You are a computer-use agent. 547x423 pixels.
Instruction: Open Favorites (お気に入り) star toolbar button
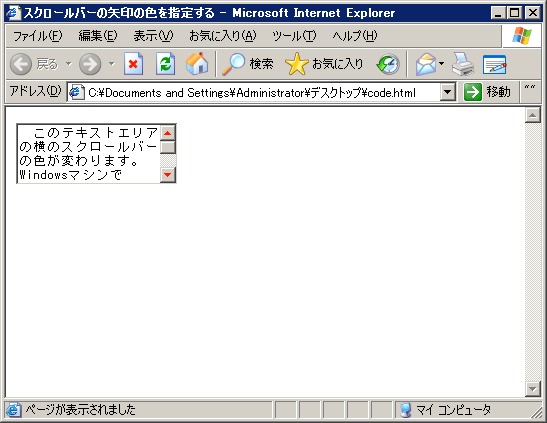[x=324, y=64]
